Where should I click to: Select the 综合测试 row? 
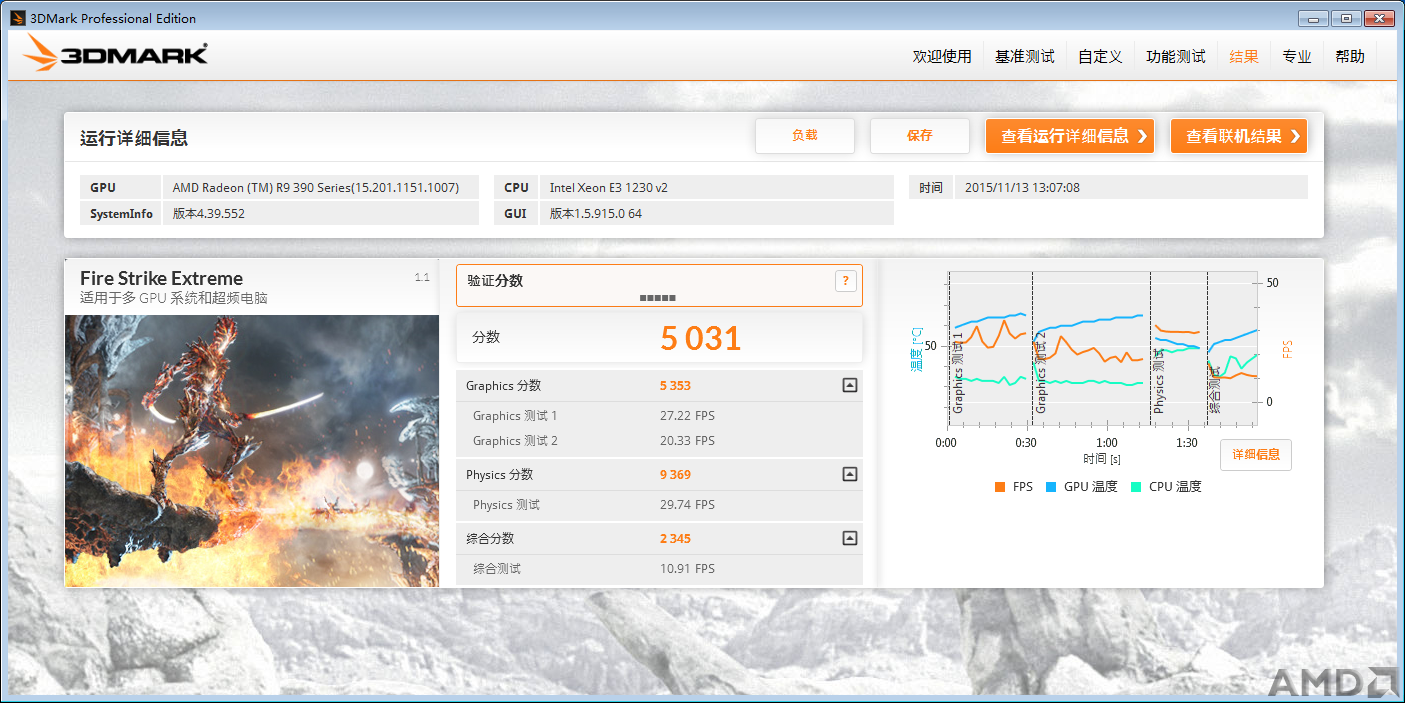click(659, 569)
